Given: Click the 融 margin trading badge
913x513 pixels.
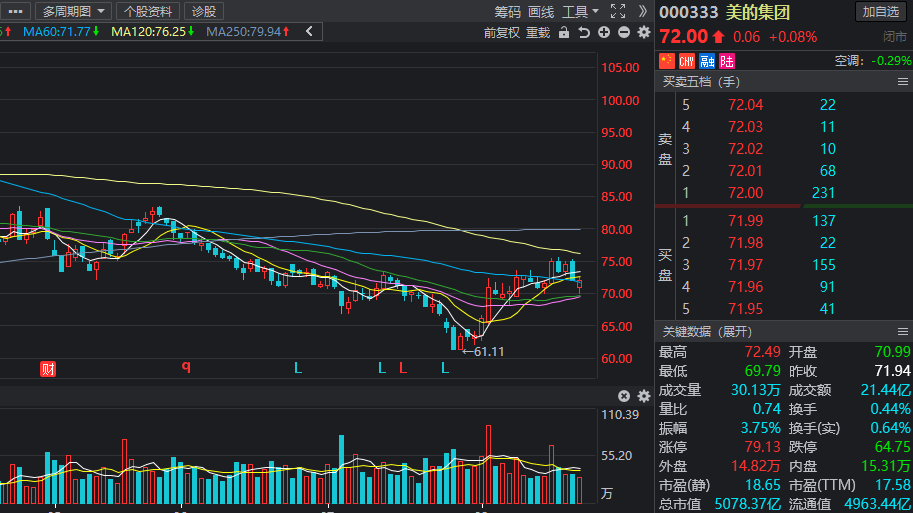Looking at the screenshot, I should coord(706,61).
